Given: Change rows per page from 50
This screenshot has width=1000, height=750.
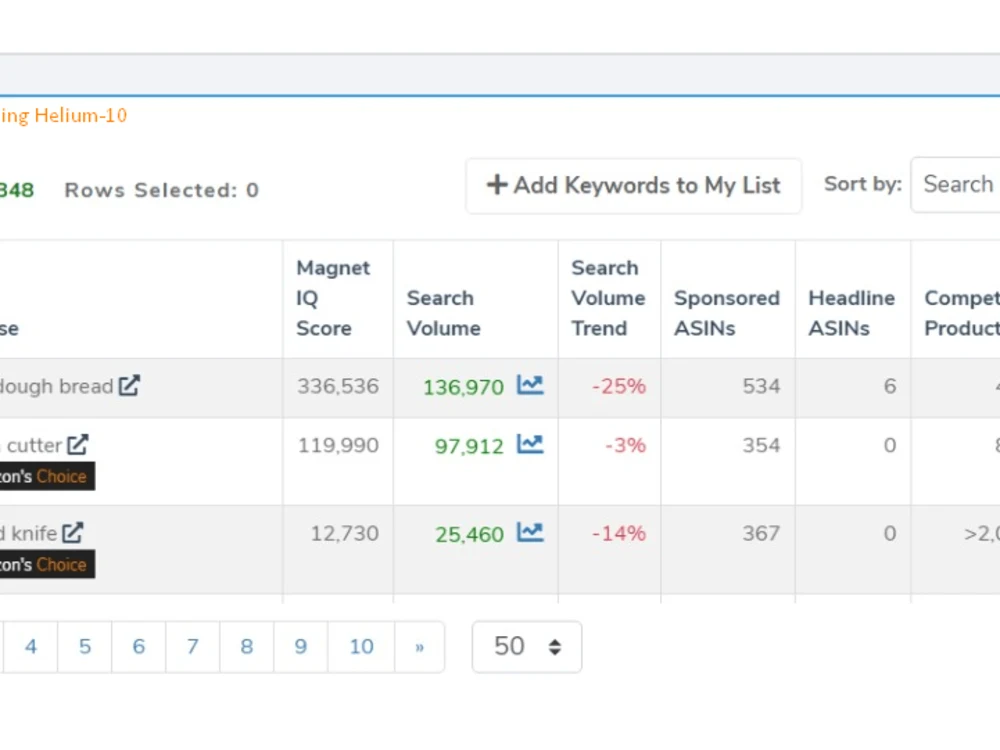Looking at the screenshot, I should click(x=527, y=647).
